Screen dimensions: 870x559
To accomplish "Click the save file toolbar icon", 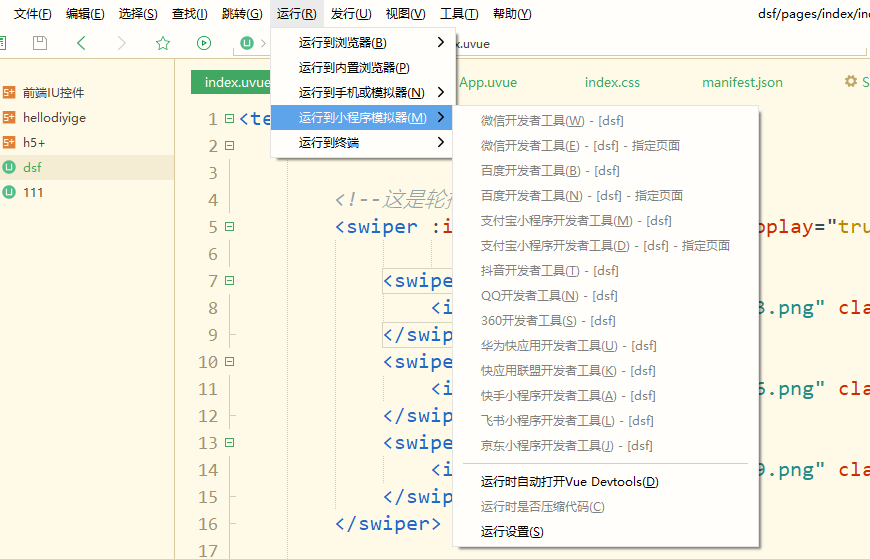I will [x=40, y=43].
